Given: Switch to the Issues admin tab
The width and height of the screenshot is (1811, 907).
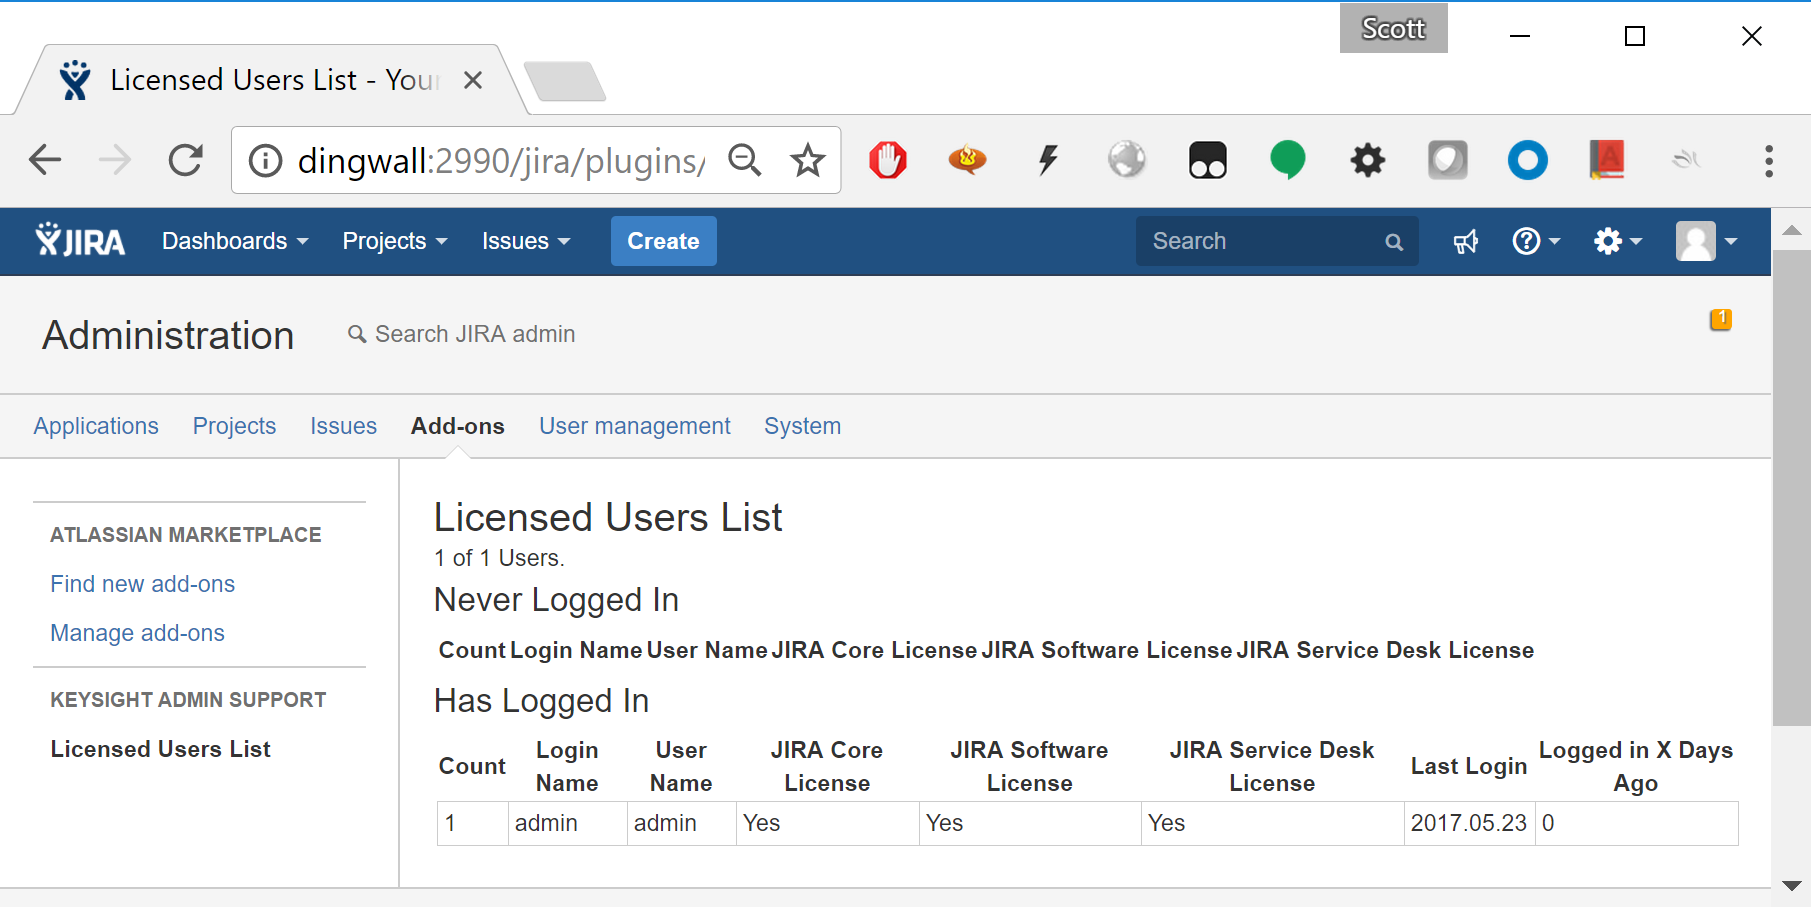Looking at the screenshot, I should [x=343, y=426].
